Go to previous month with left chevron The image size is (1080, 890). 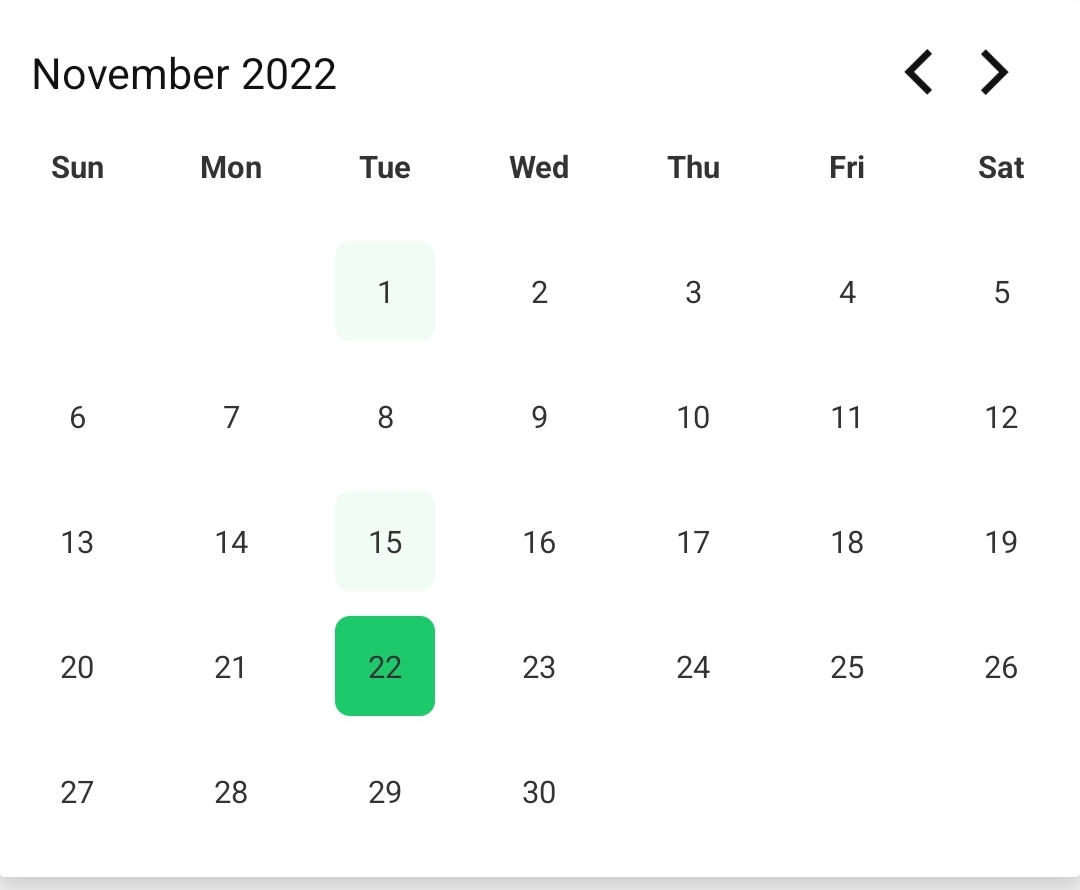point(918,72)
